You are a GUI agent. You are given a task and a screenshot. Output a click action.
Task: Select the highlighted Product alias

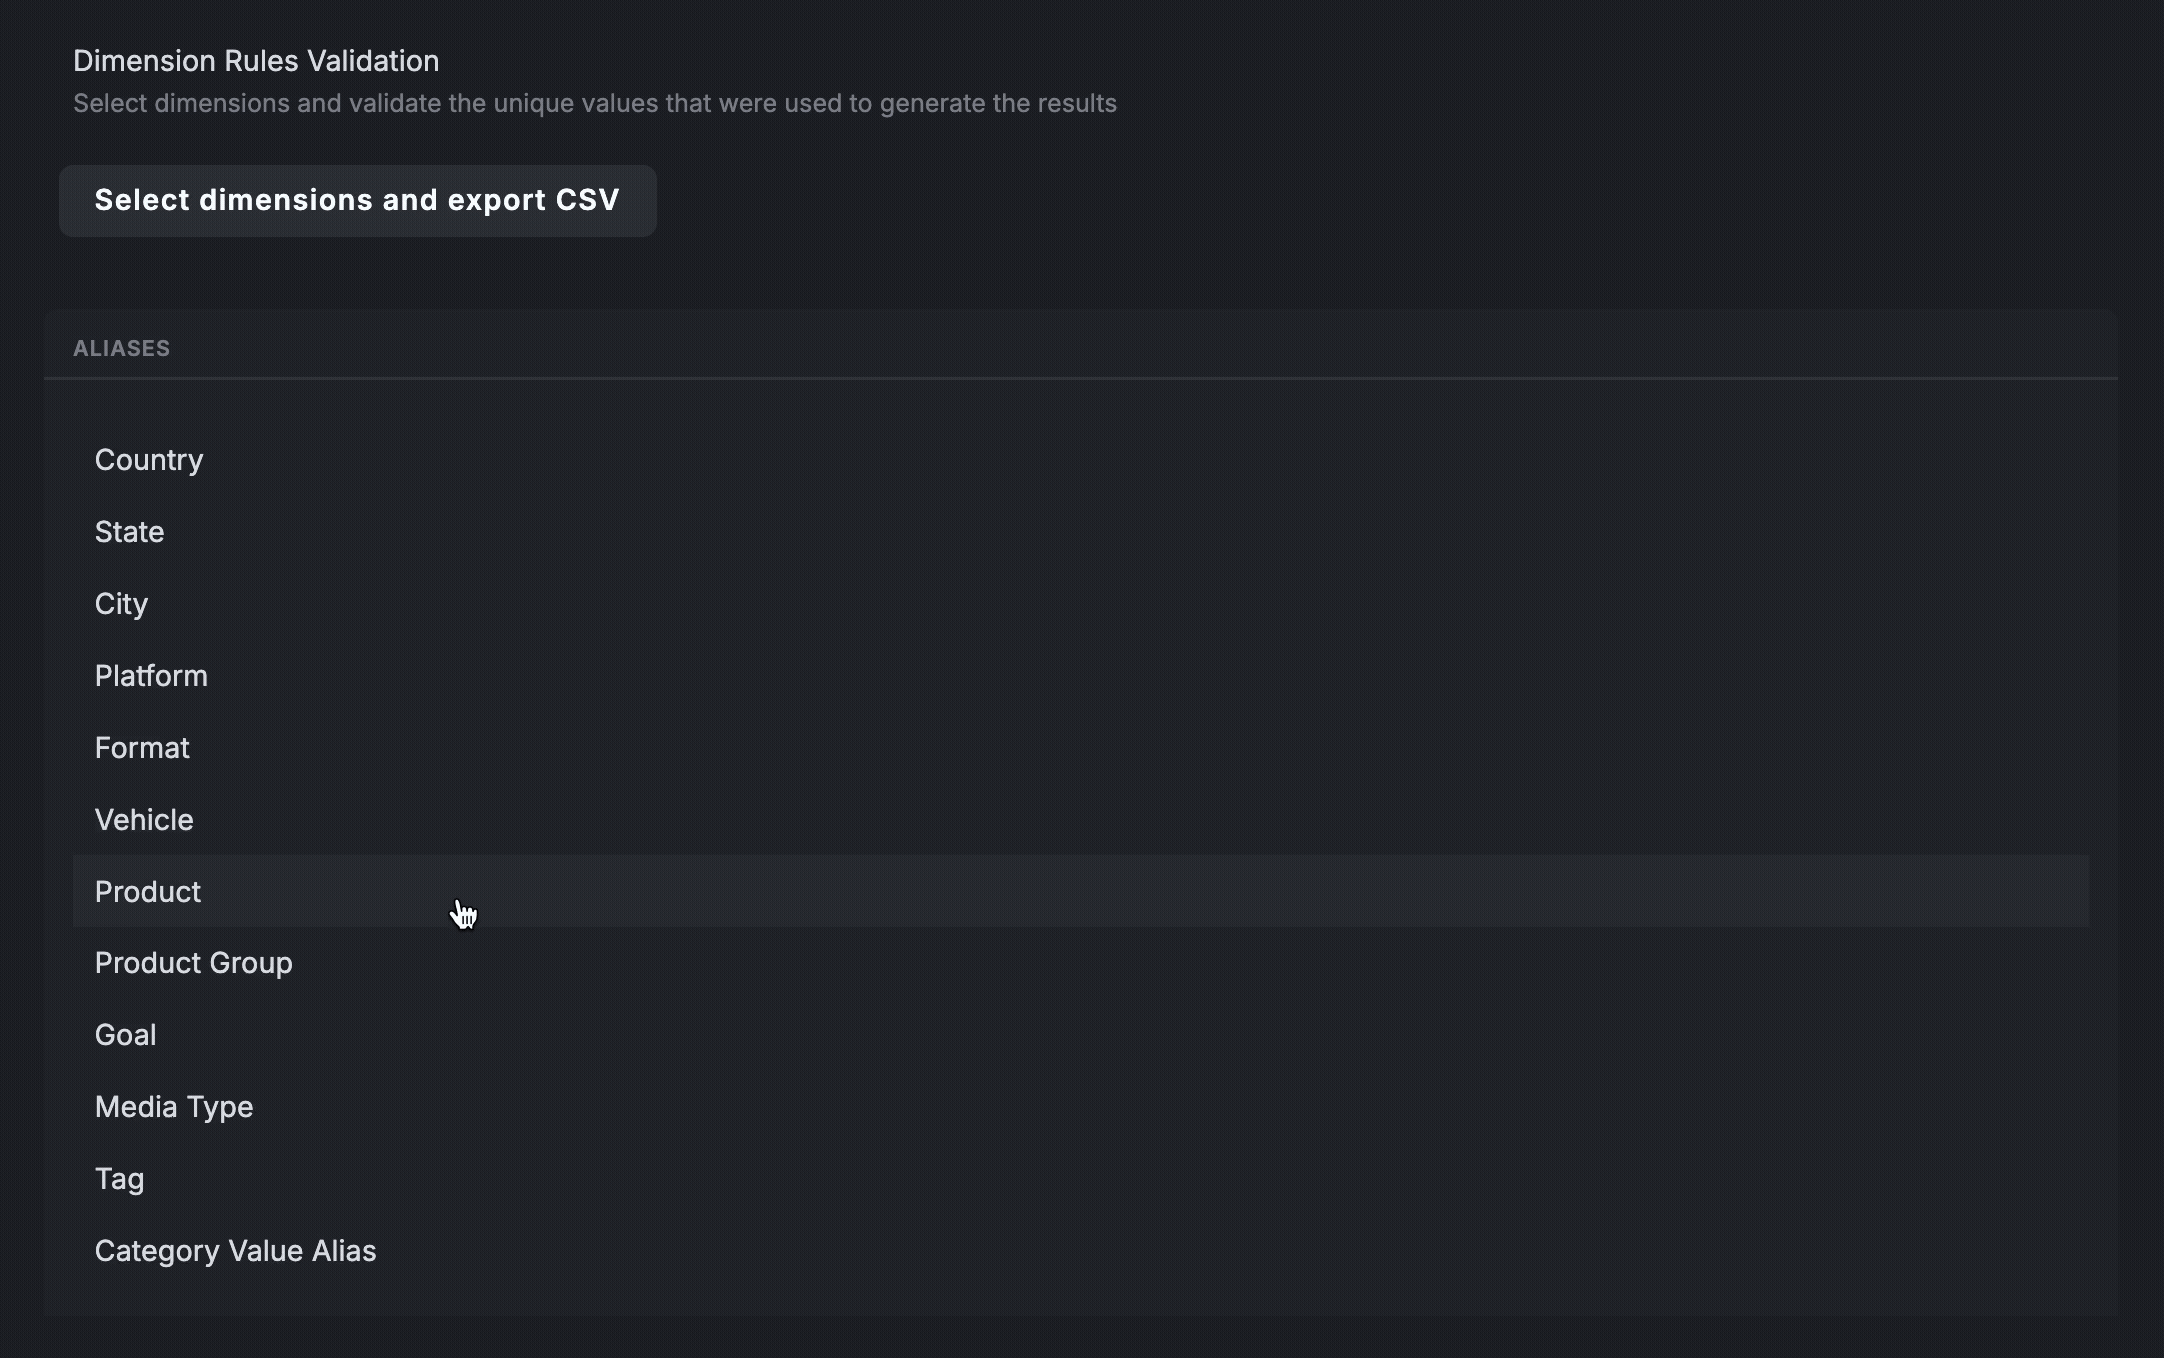1081,891
